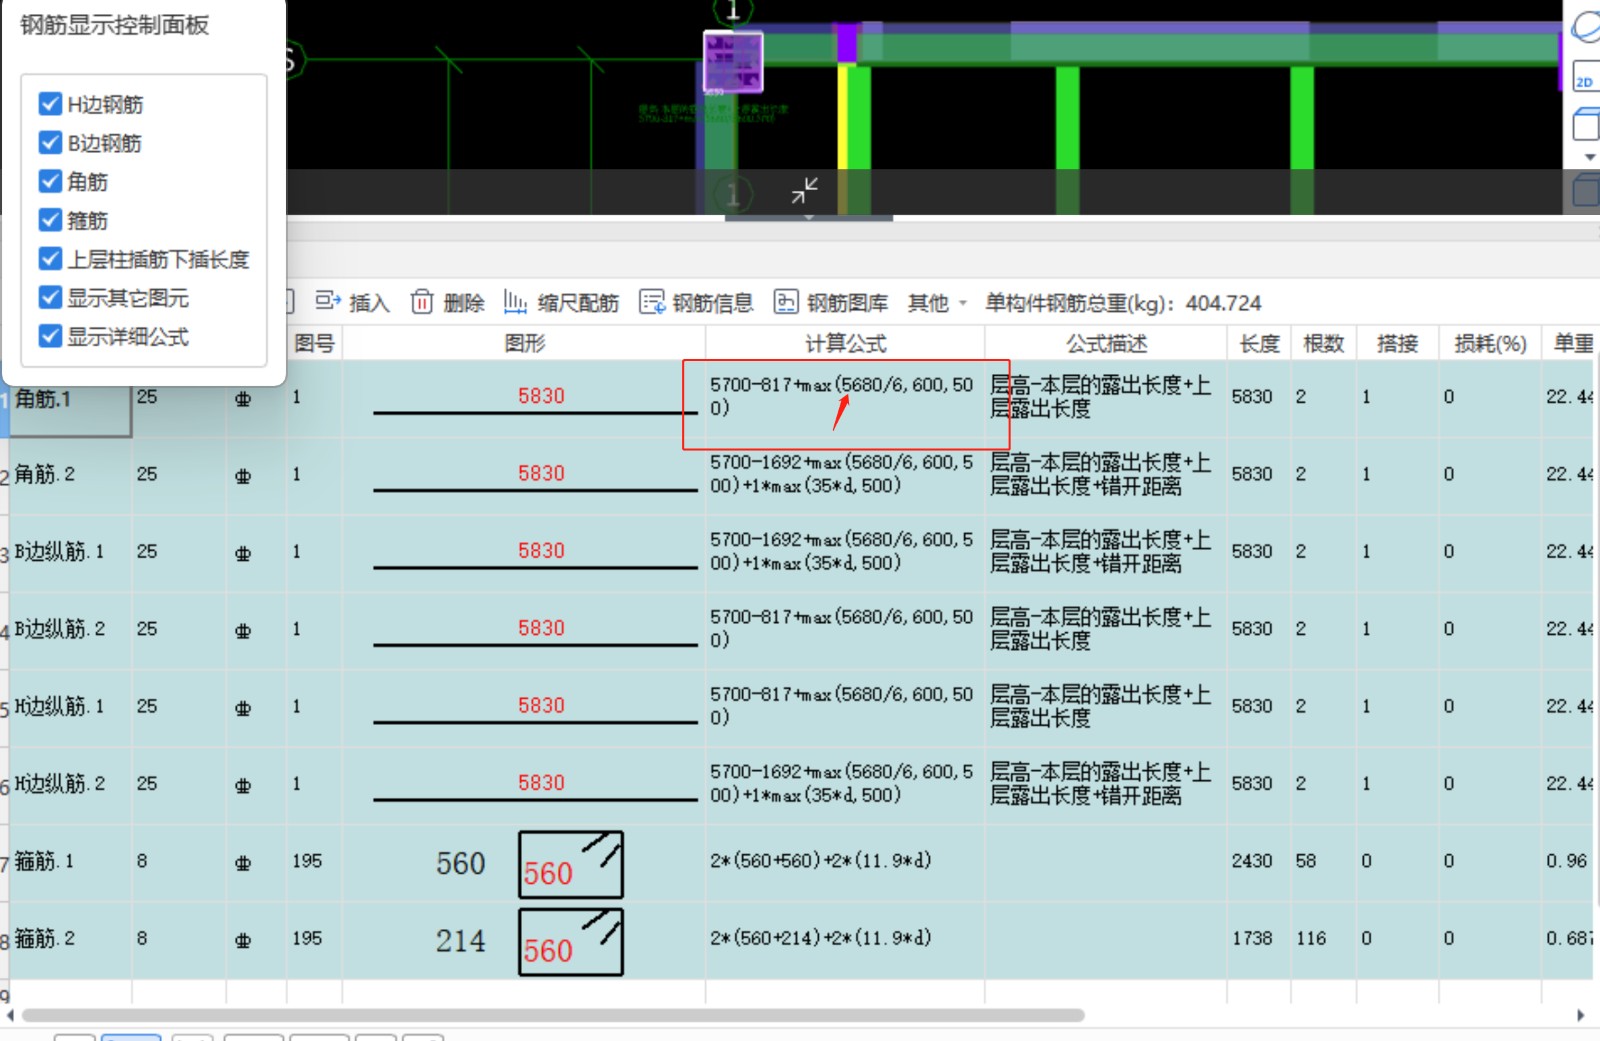Select the 图号 column header
This screenshot has width=1600, height=1041.
[x=314, y=343]
